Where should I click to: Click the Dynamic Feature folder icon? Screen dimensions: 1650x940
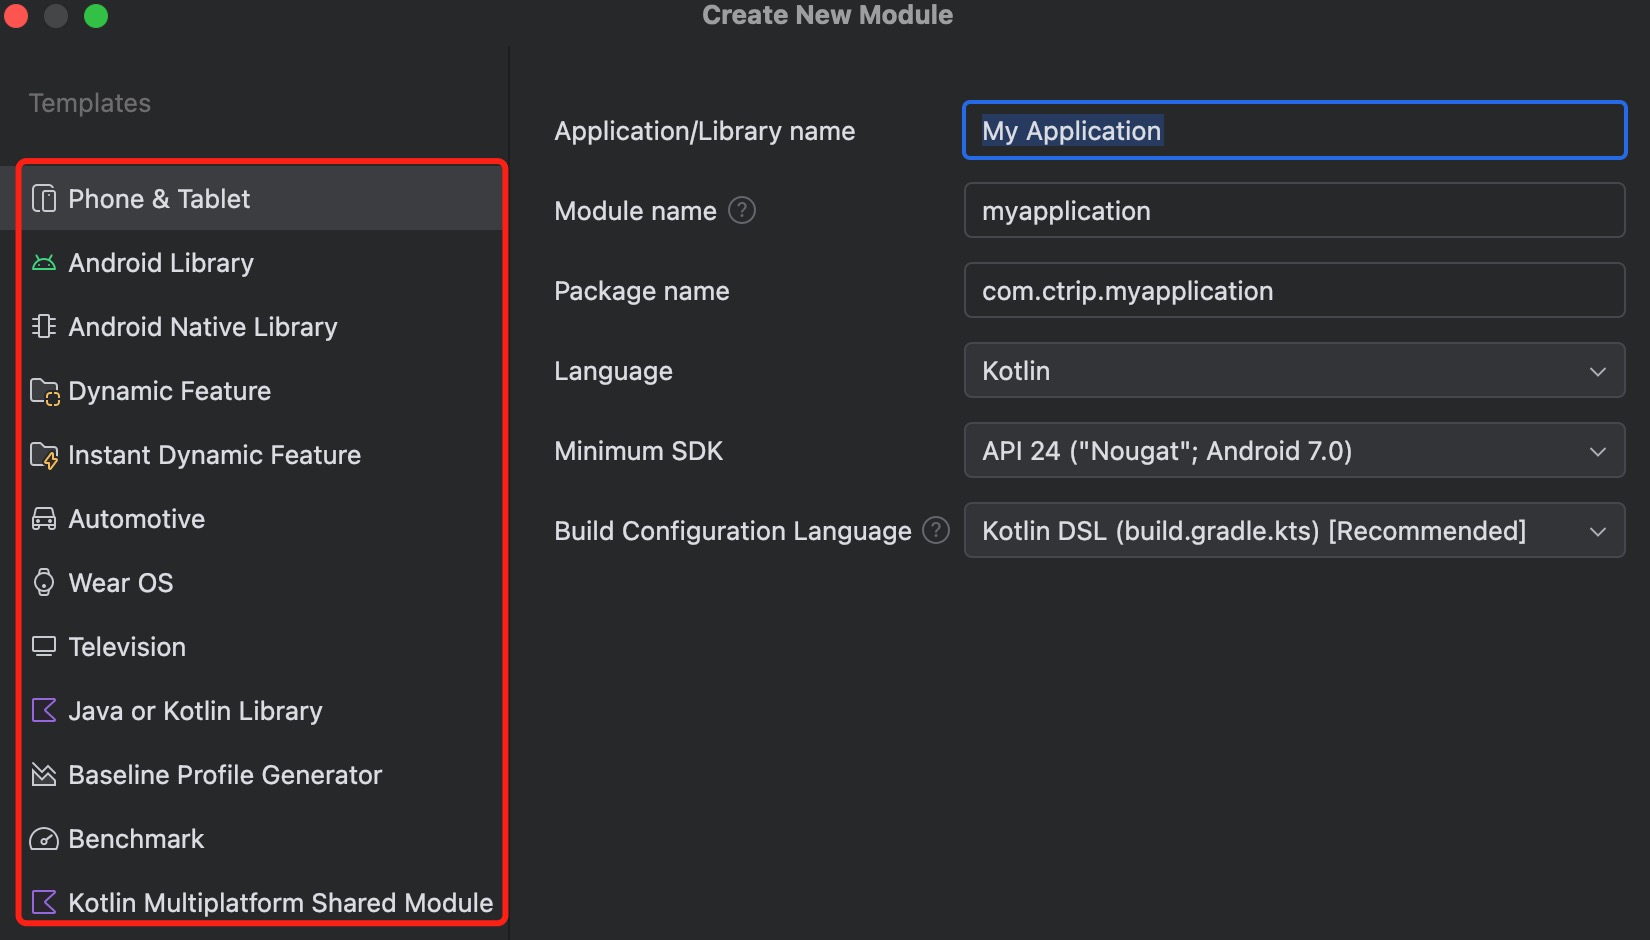[x=44, y=391]
